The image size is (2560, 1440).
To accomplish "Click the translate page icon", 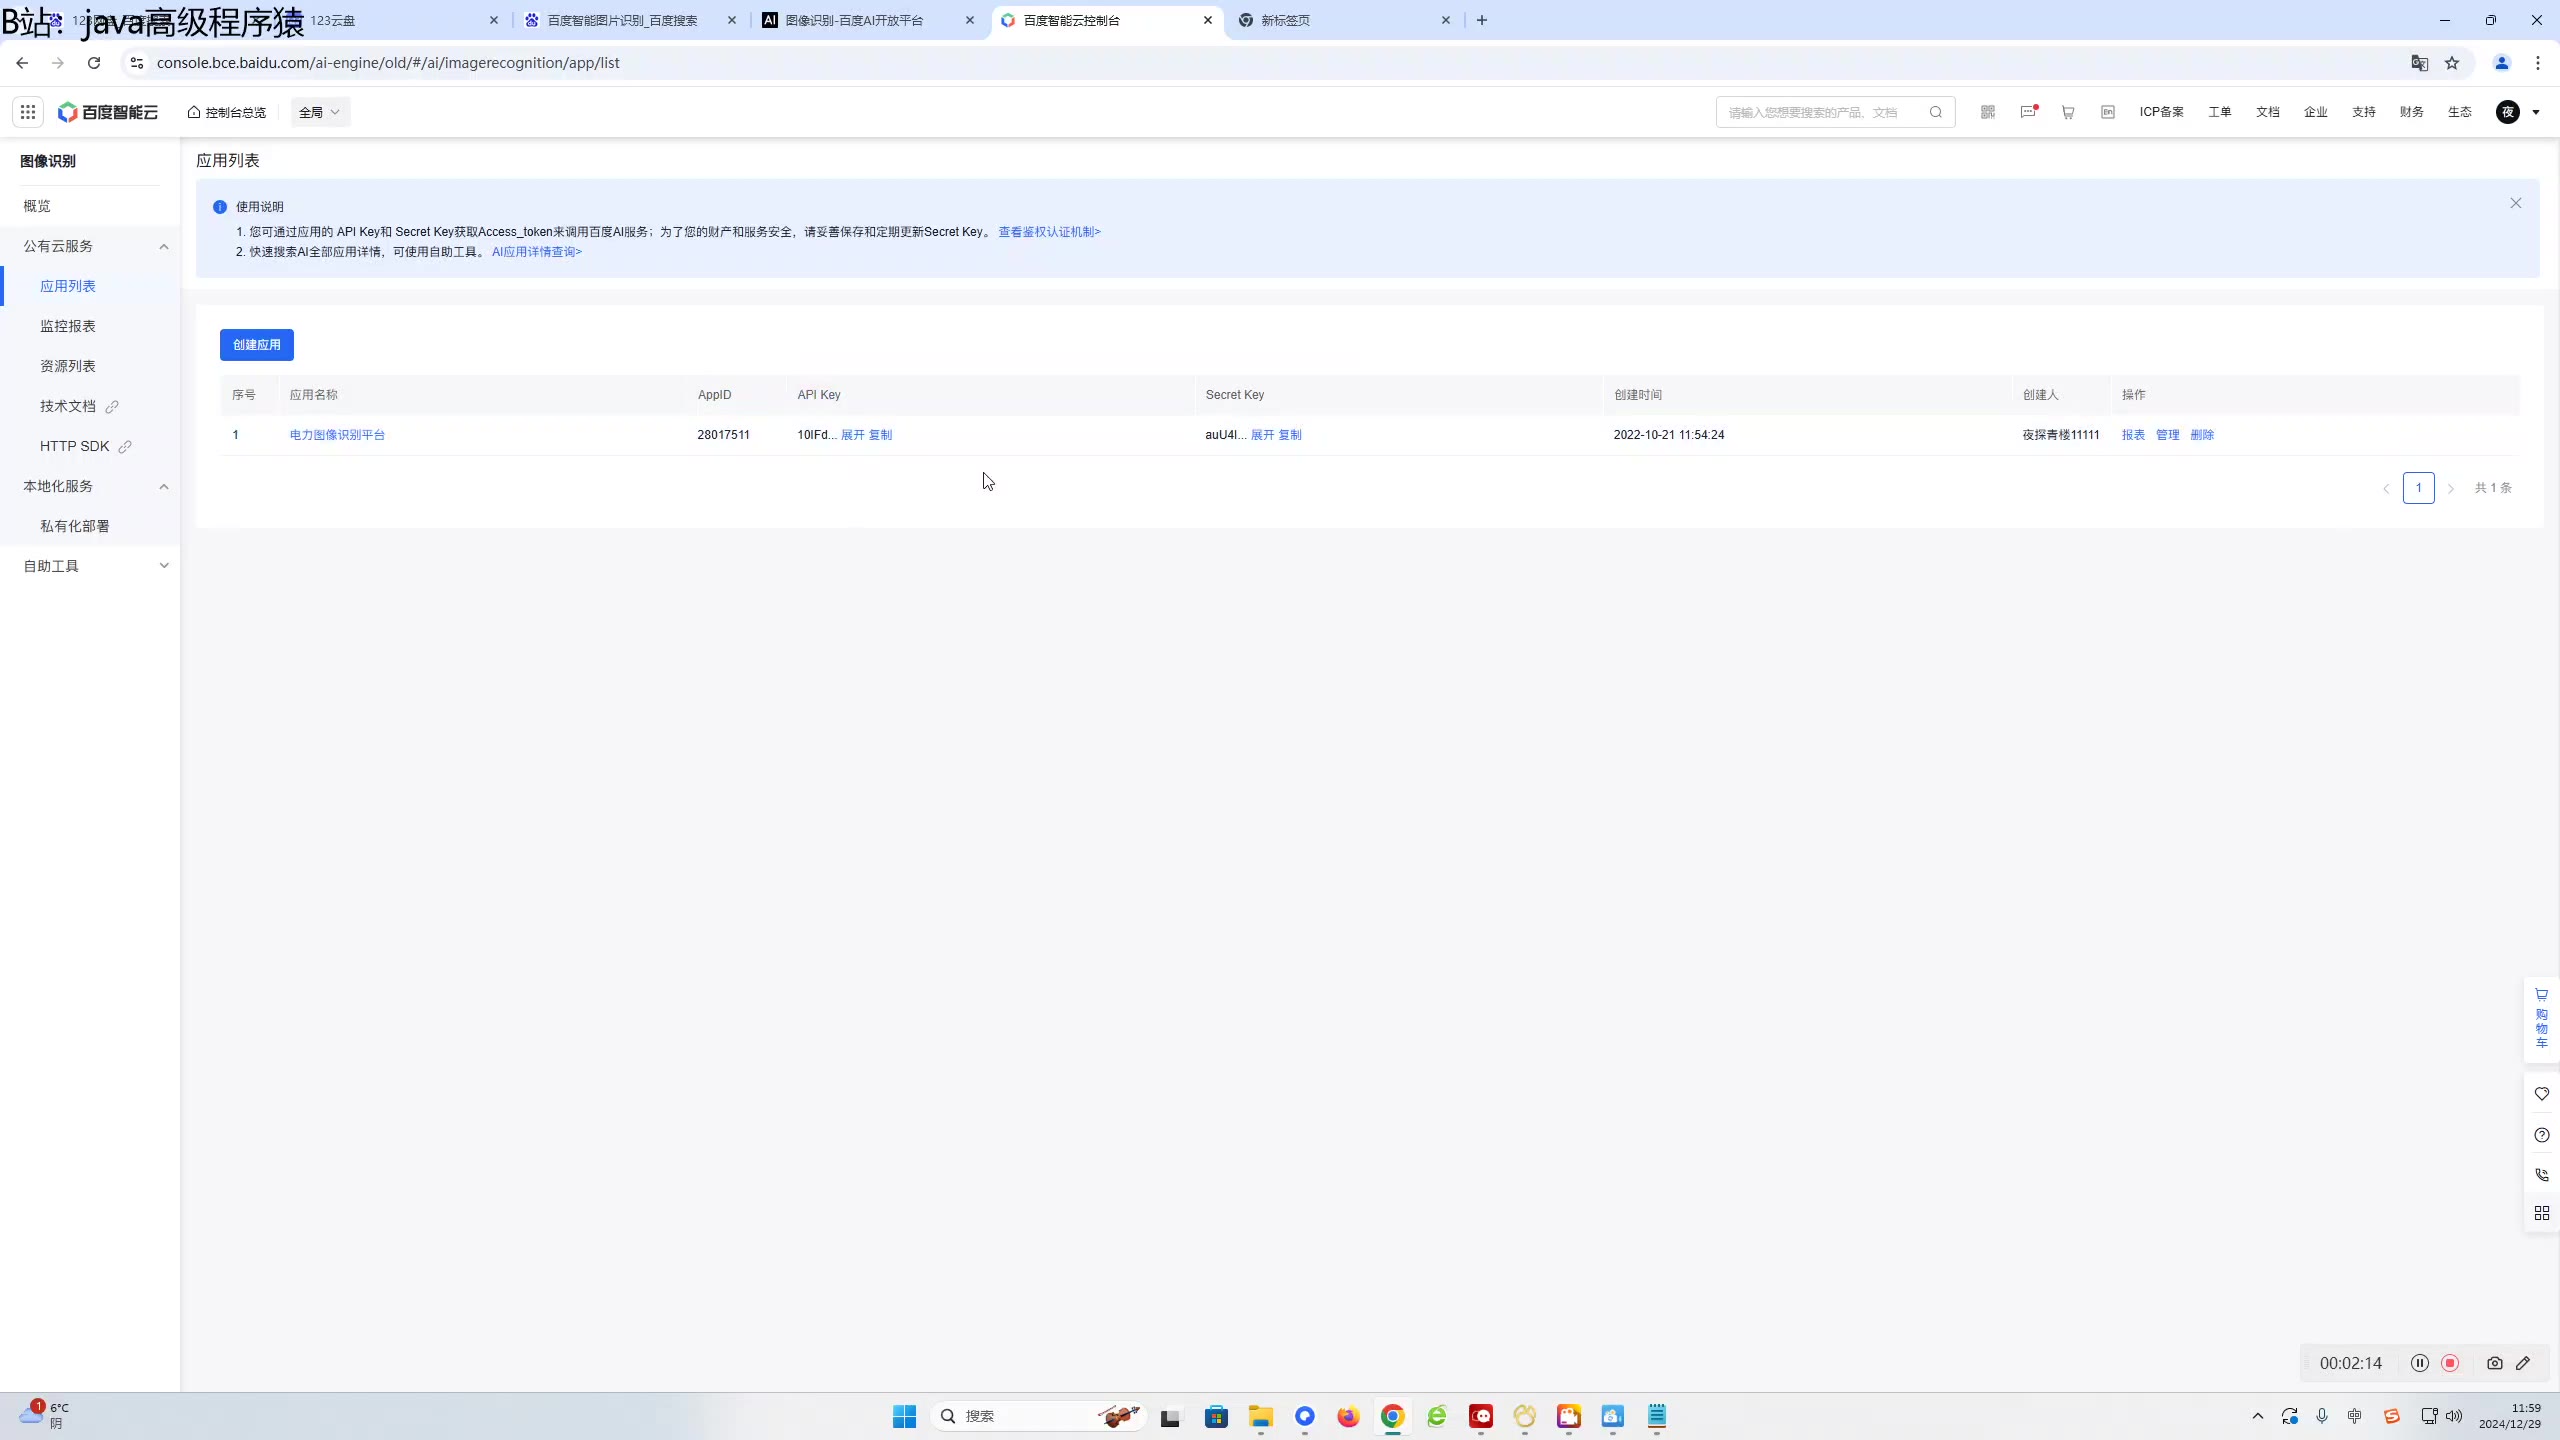I will [2420, 63].
